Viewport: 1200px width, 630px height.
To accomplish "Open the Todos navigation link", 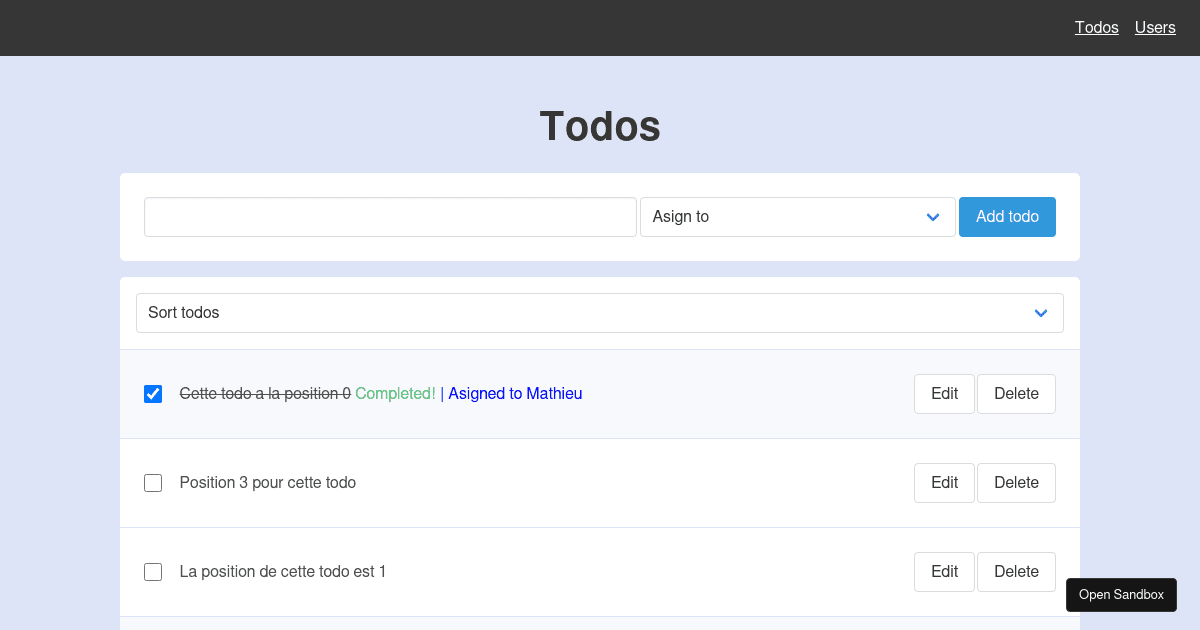I will [x=1096, y=28].
